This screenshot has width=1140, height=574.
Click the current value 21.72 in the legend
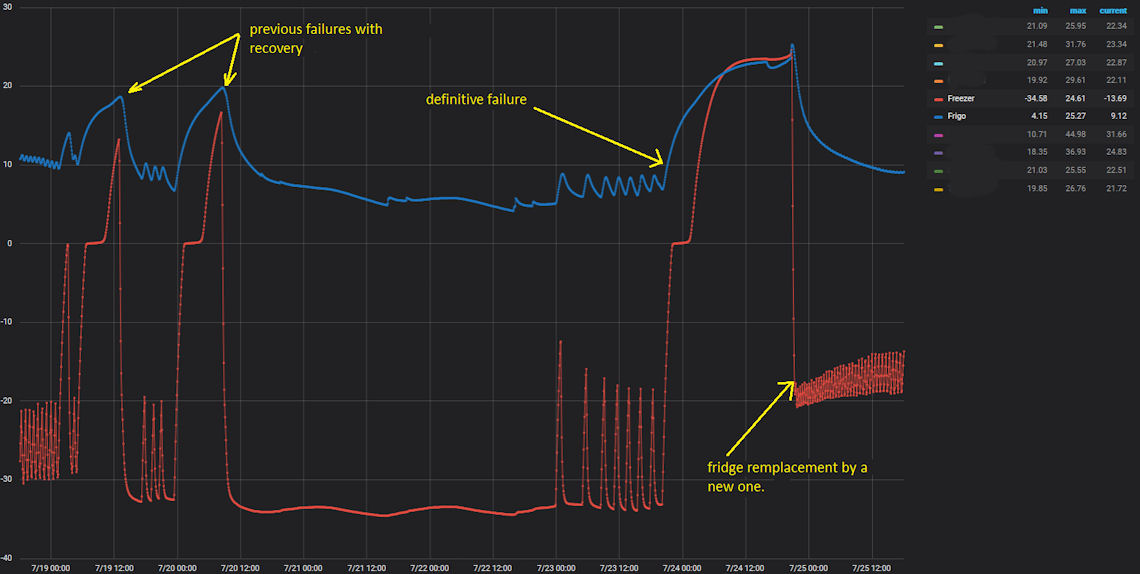1117,189
